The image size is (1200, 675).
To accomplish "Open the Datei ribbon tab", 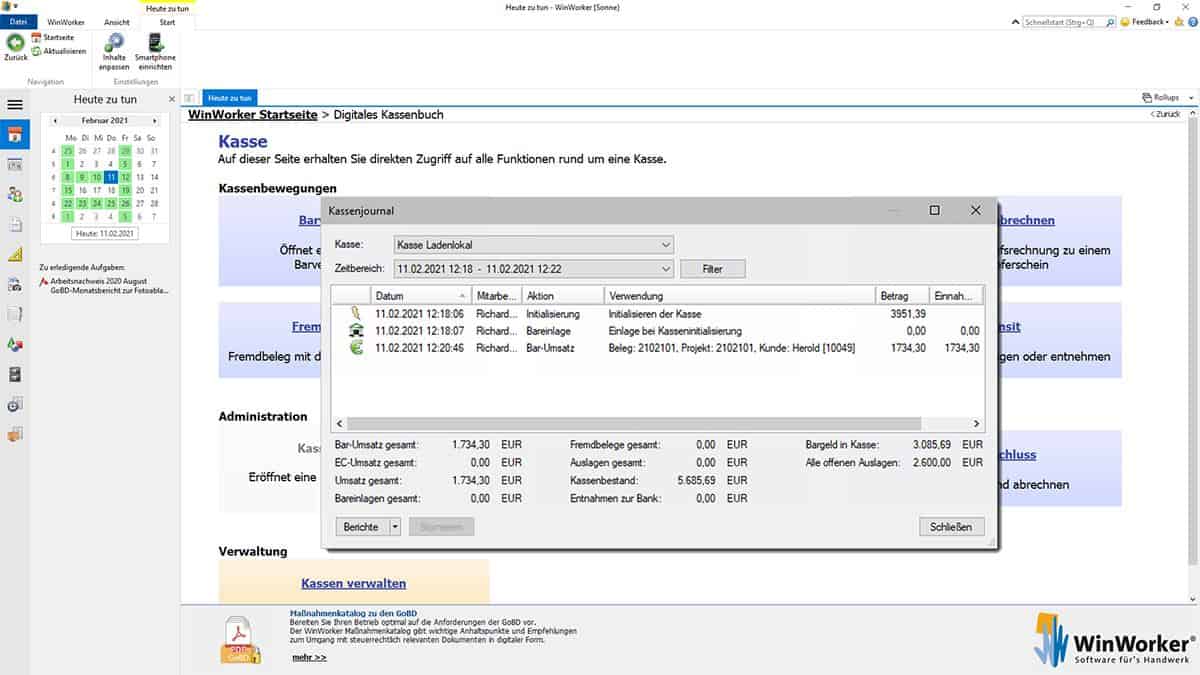I will 18,21.
